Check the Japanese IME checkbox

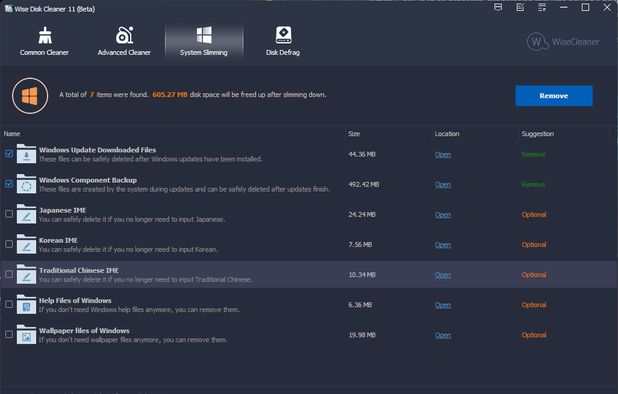(x=9, y=214)
